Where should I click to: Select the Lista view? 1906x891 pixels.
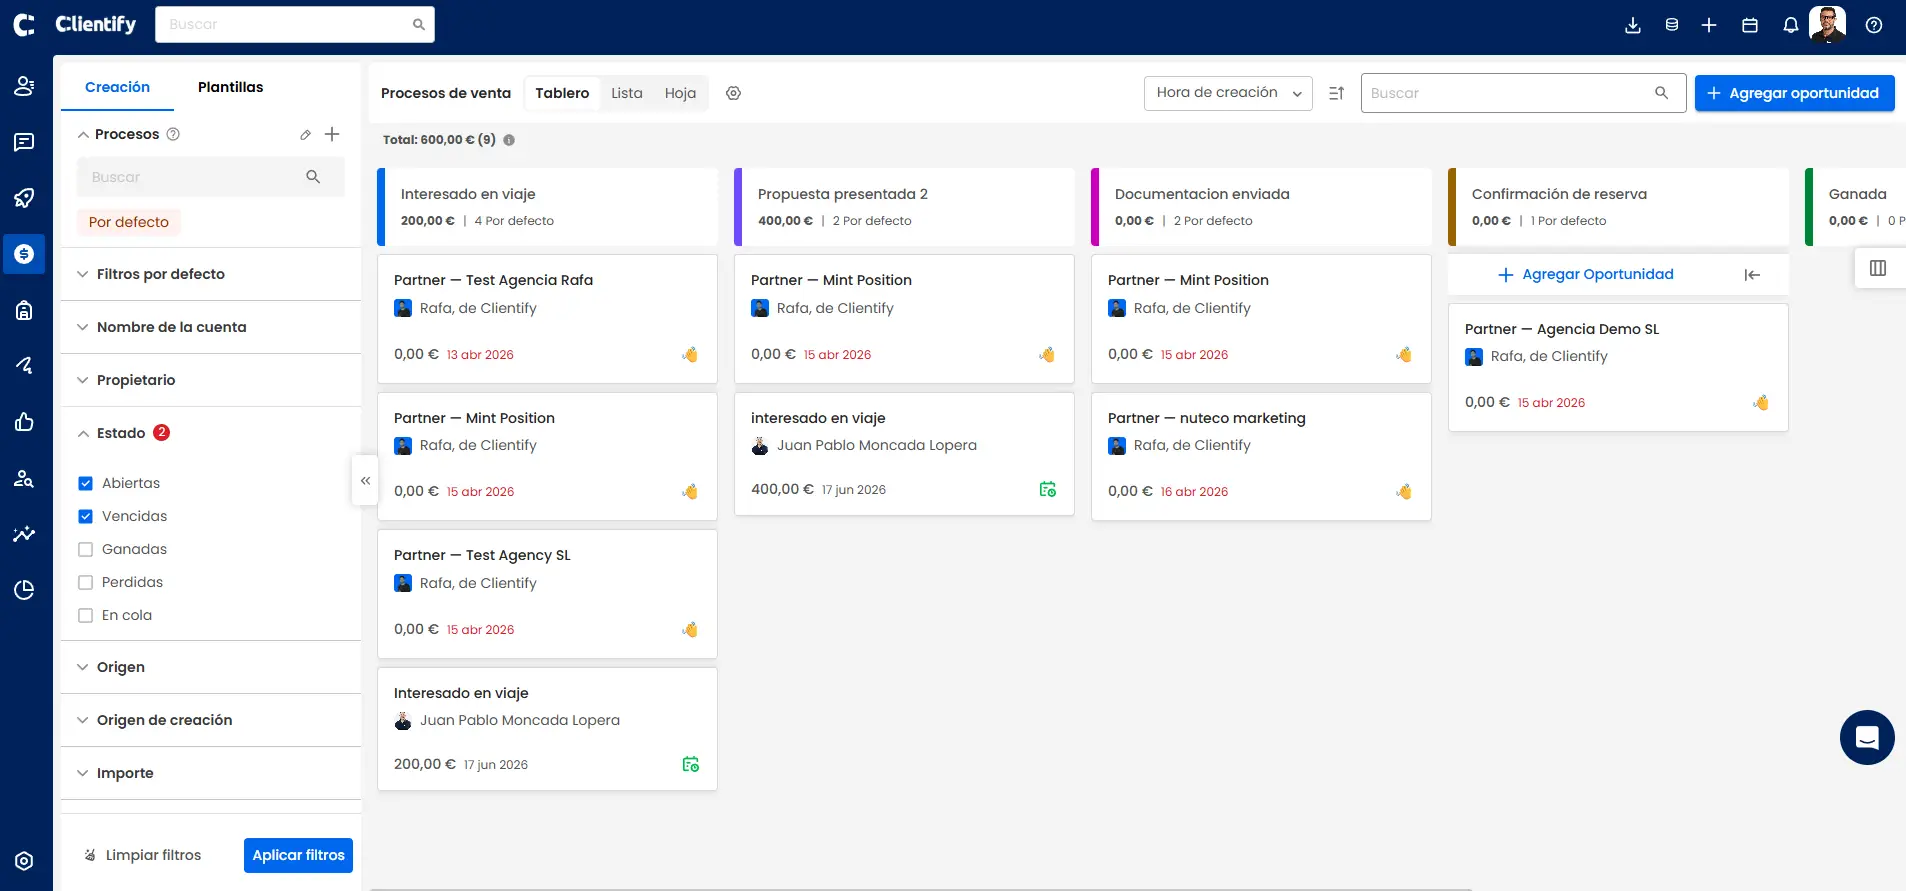[x=627, y=93]
